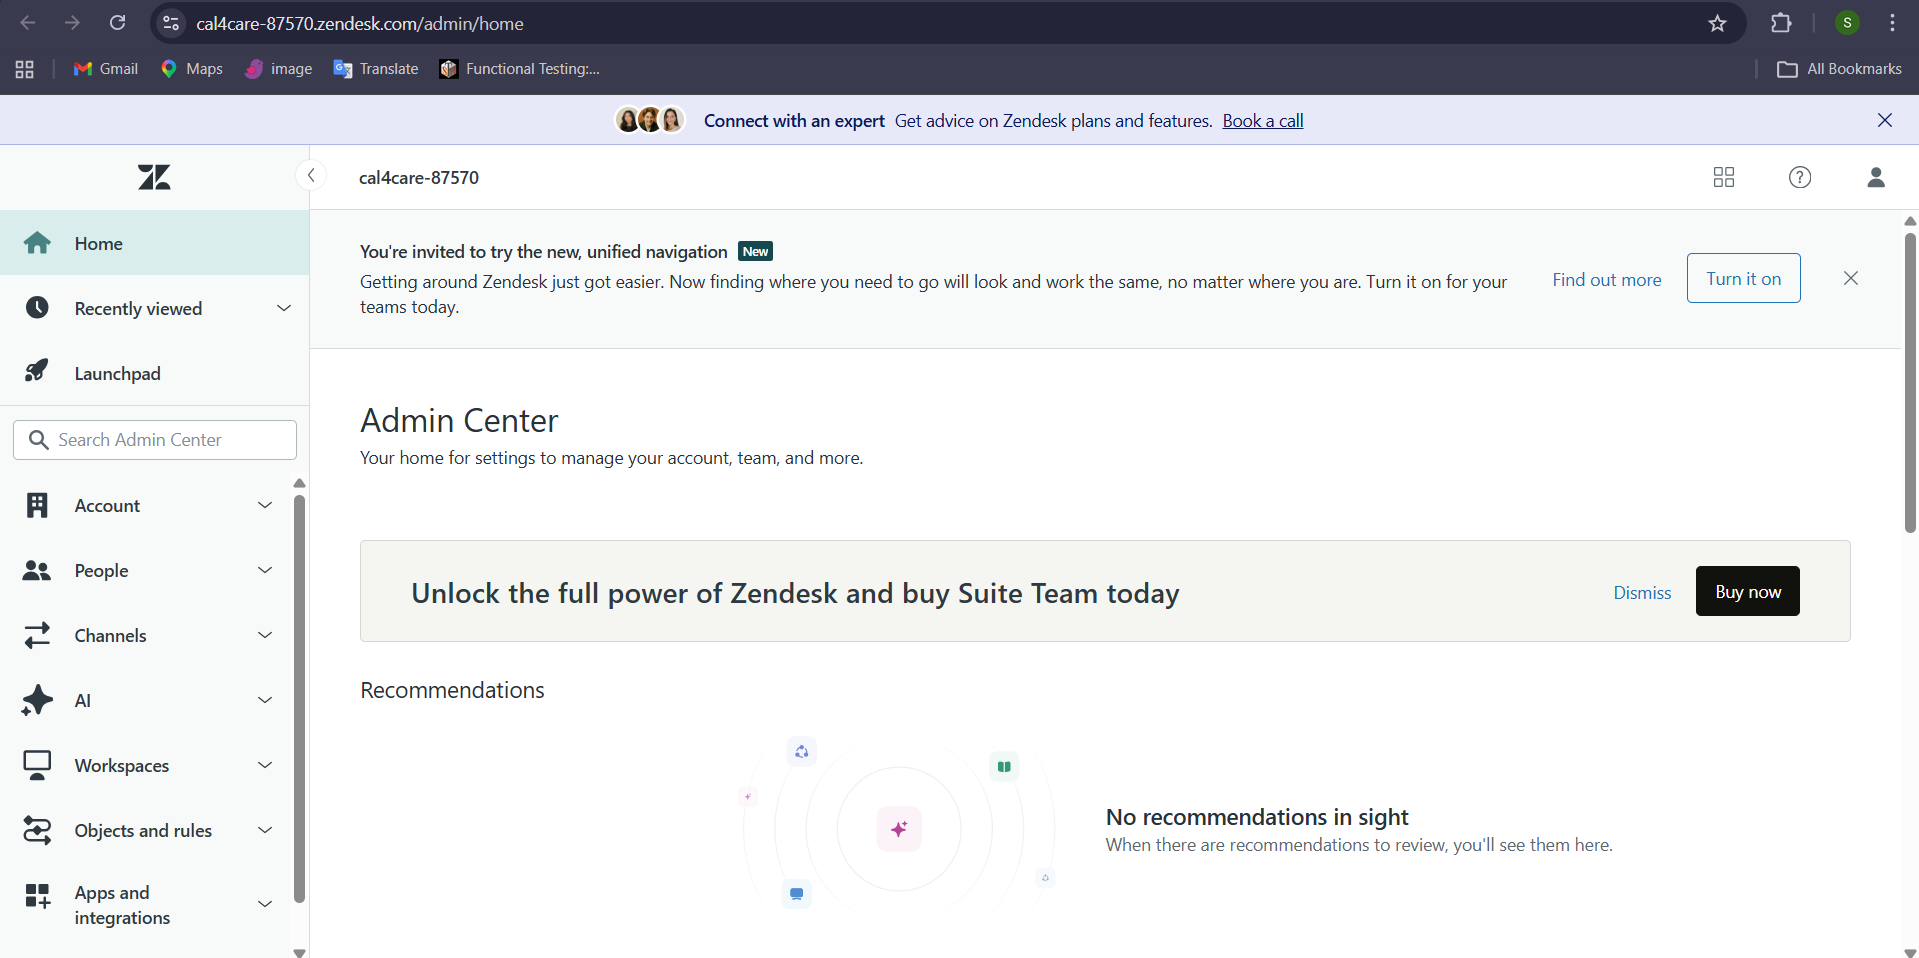Click the Recommendations heading

[x=452, y=690]
